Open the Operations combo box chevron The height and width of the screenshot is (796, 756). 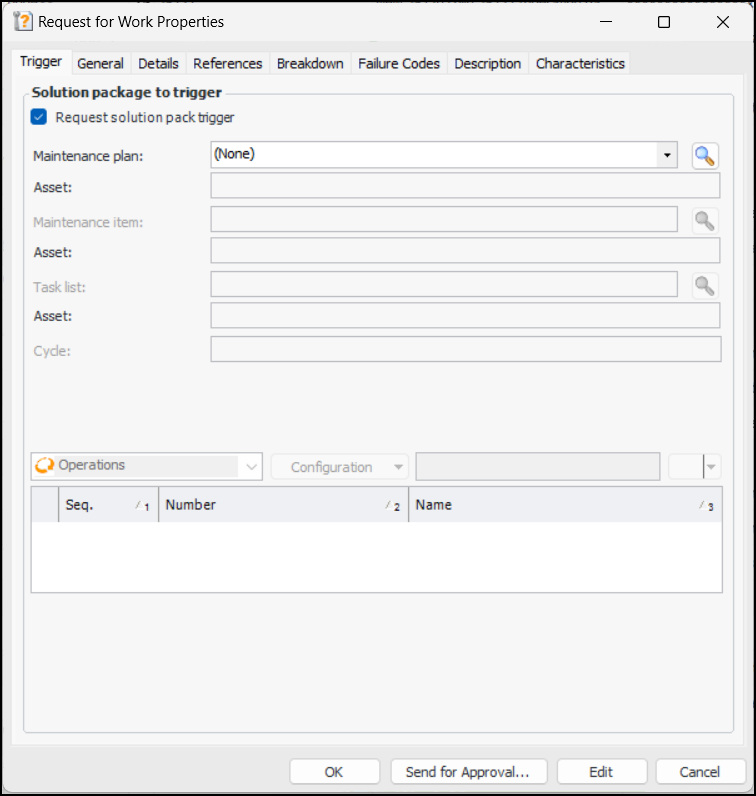pyautogui.click(x=250, y=467)
